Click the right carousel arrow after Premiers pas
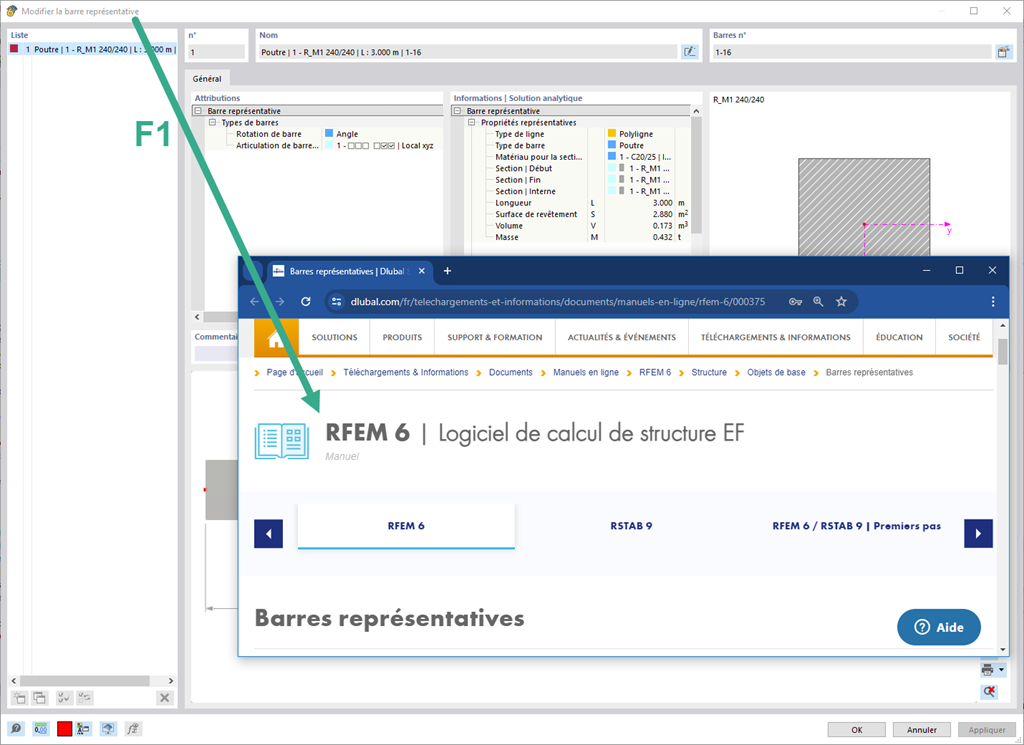This screenshot has width=1024, height=745. 978,533
